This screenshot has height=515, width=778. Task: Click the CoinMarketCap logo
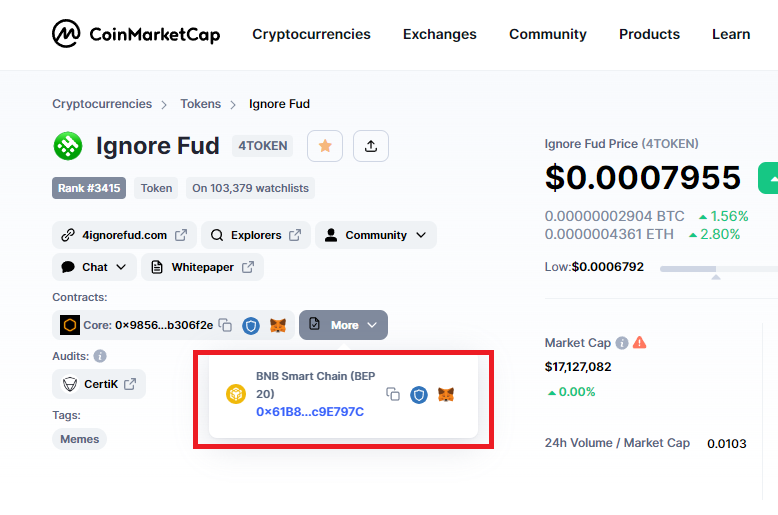(x=136, y=34)
